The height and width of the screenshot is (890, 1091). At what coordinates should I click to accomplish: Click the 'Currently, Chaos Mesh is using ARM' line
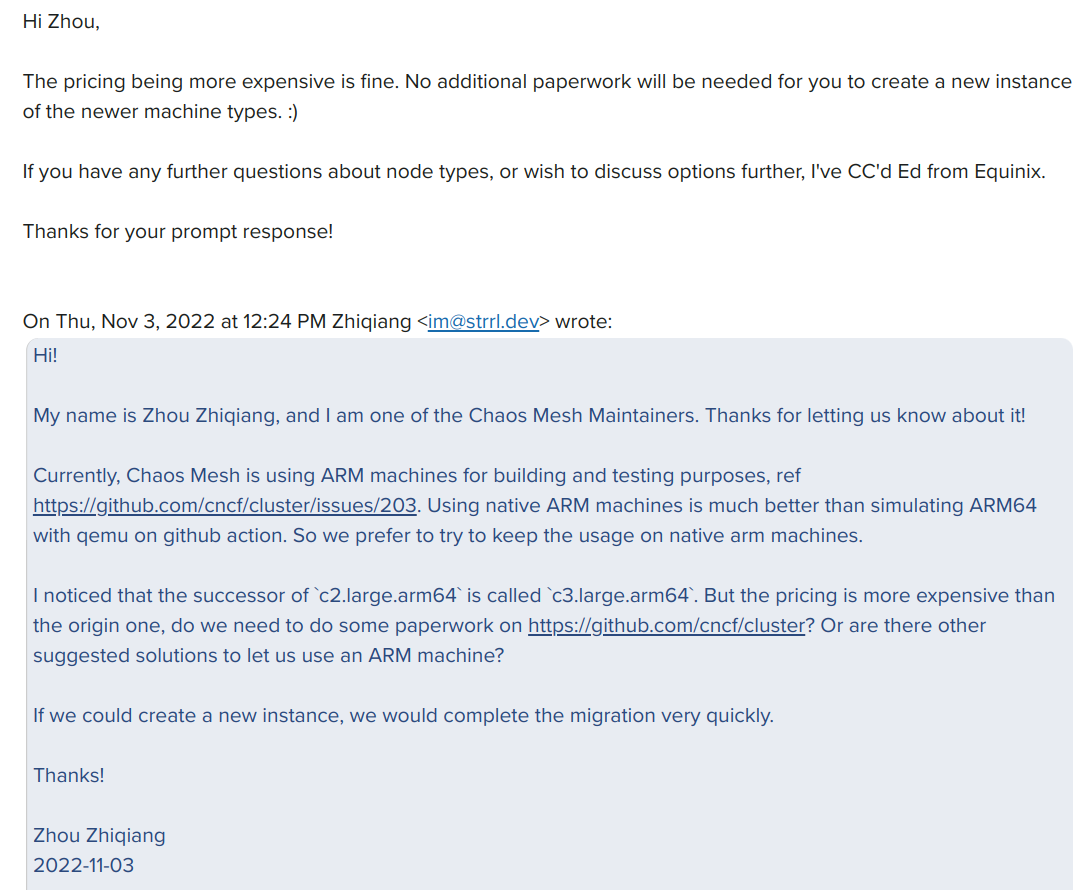[417, 475]
